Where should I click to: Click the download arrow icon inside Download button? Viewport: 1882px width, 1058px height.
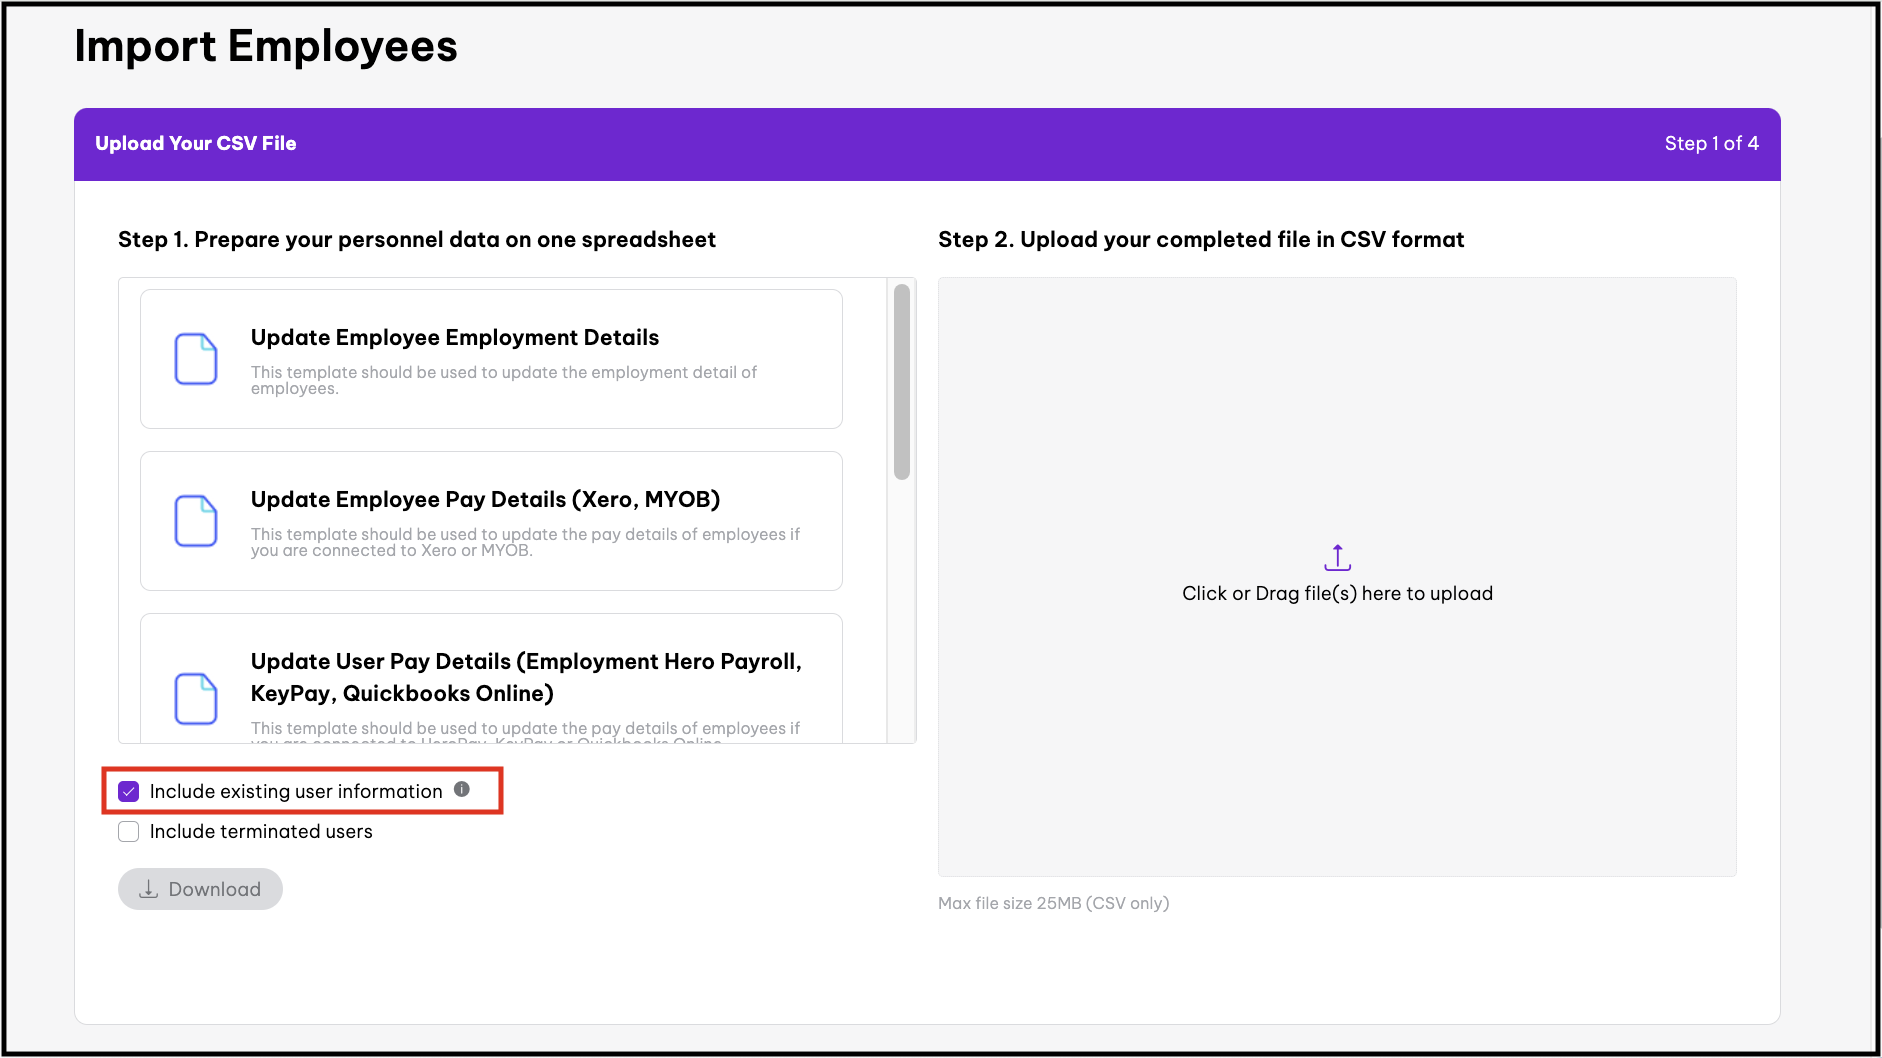149,889
